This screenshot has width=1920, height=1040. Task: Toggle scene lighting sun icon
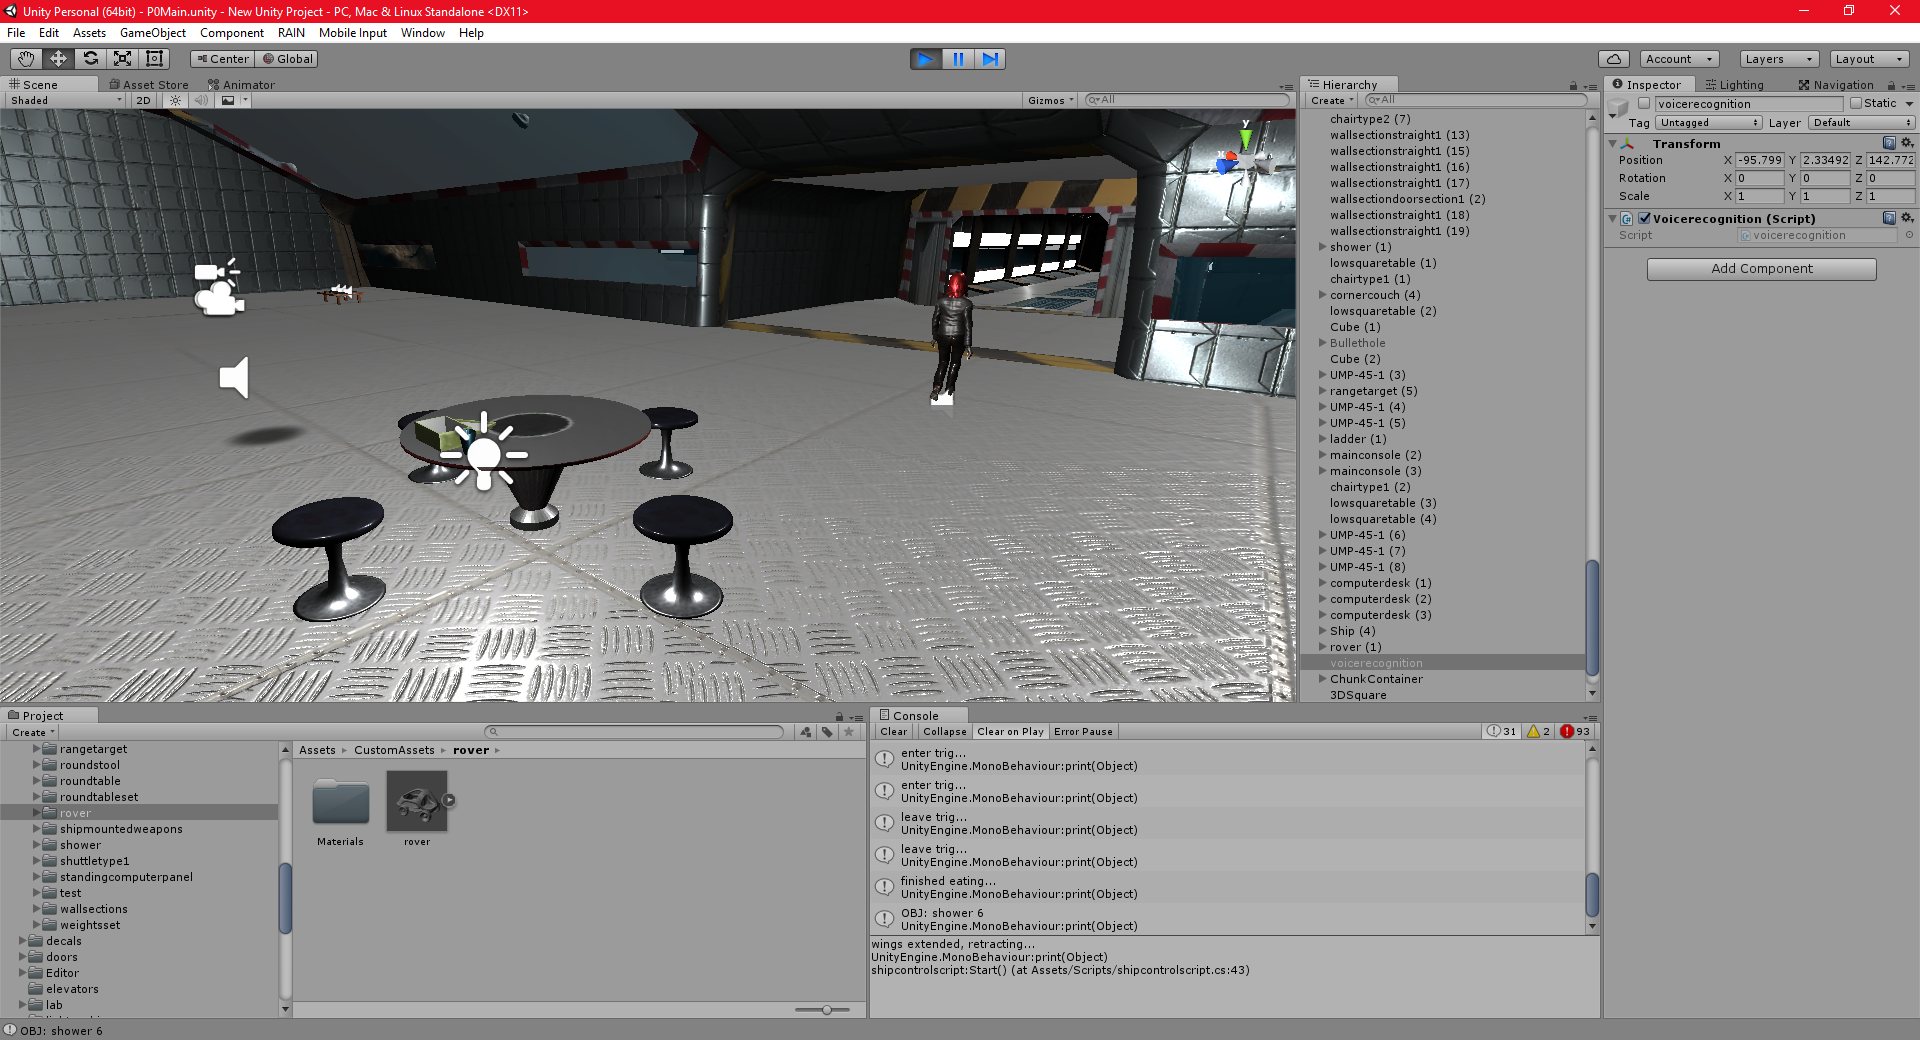(x=175, y=100)
